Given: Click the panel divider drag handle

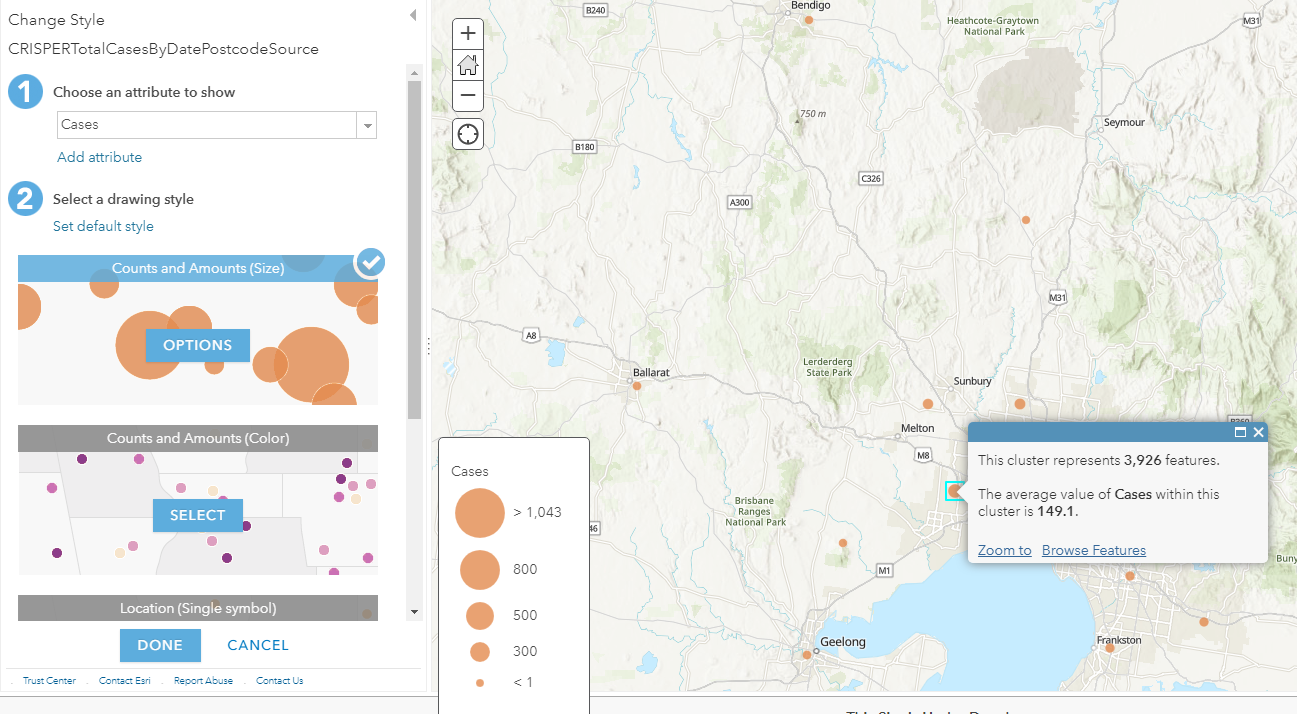Looking at the screenshot, I should pos(429,346).
